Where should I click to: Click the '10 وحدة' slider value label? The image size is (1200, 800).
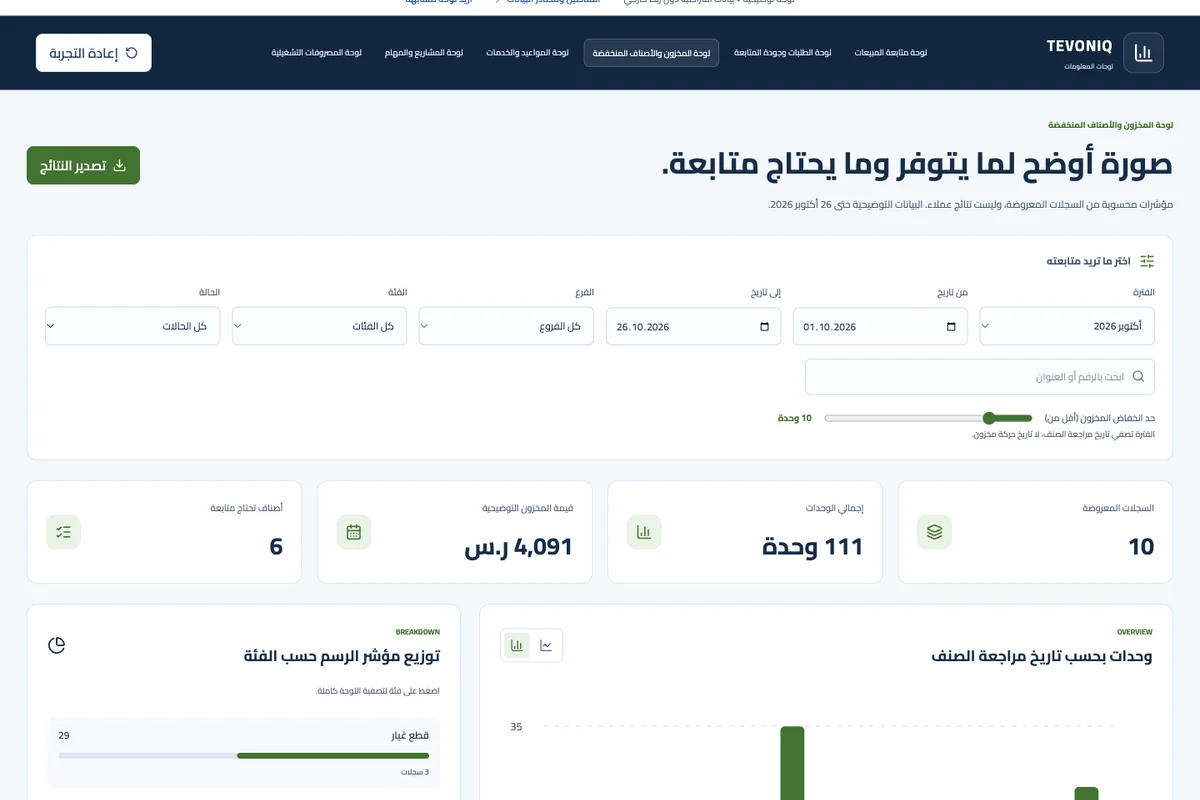[x=795, y=418]
